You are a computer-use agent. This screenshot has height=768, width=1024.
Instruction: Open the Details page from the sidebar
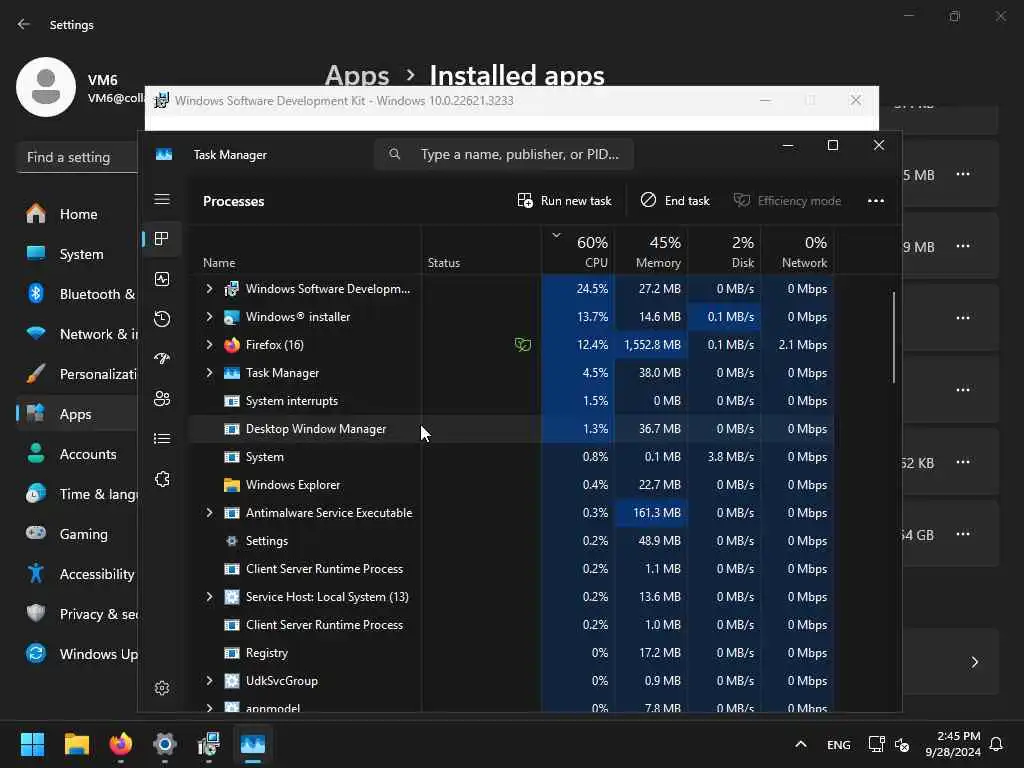(162, 438)
